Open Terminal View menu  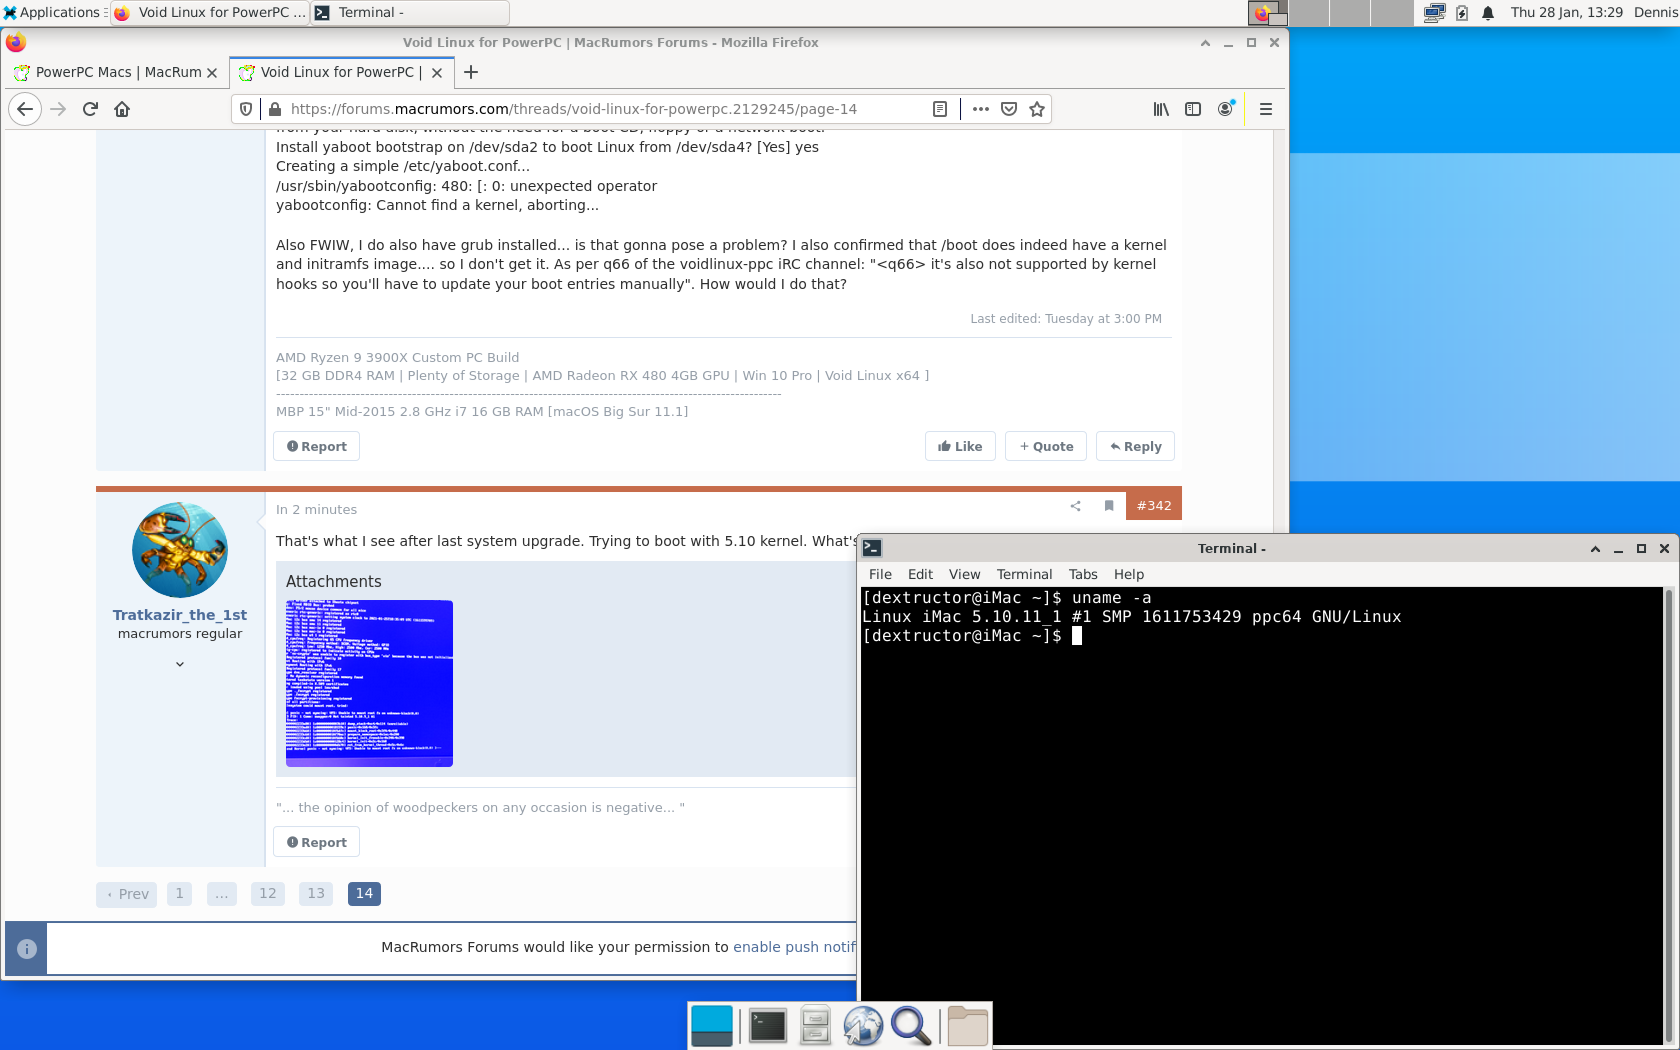[x=964, y=574]
